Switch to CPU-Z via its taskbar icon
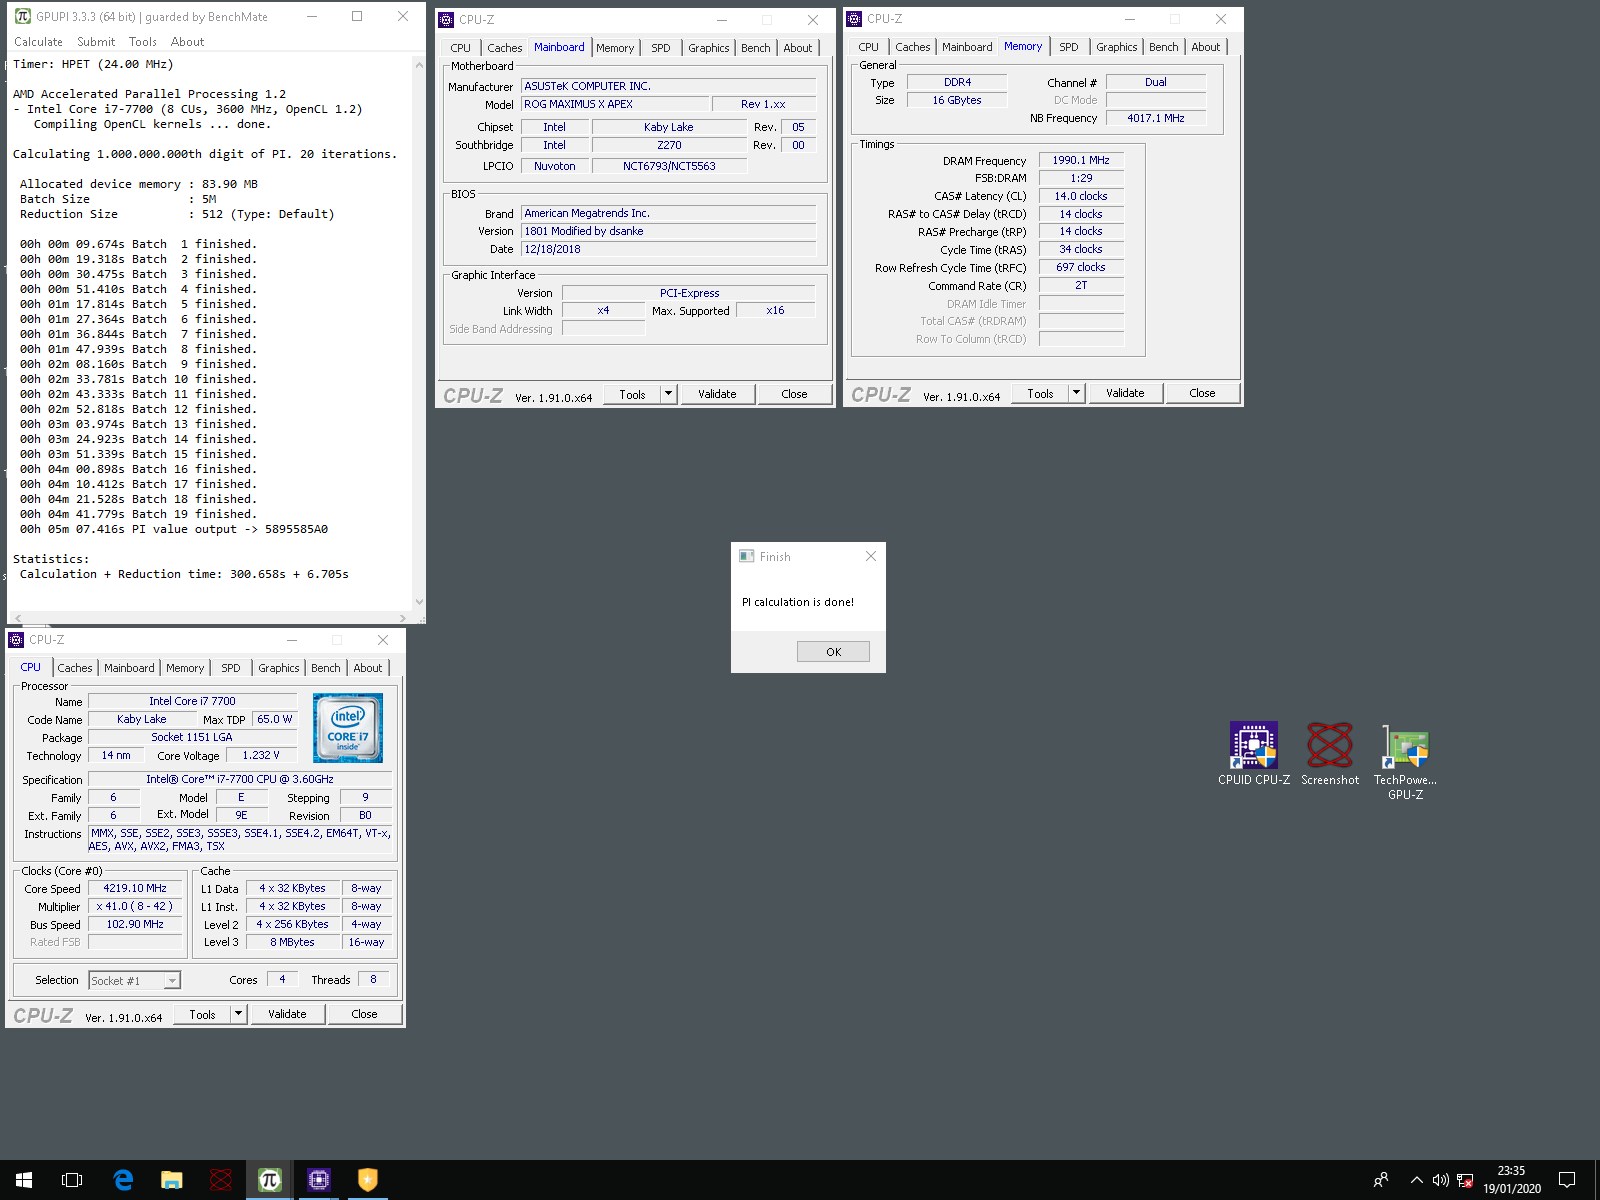Screen dimensions: 1600x1200 (x=318, y=1180)
